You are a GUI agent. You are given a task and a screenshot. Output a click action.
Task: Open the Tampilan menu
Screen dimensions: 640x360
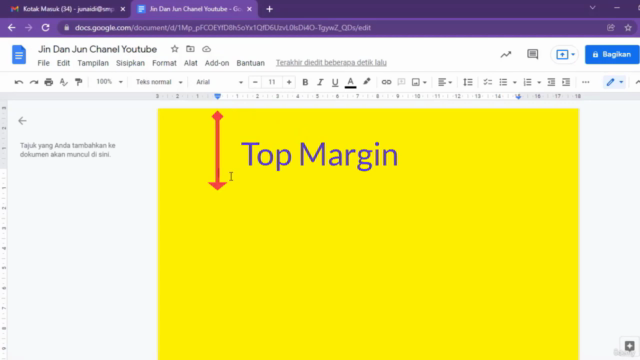pyautogui.click(x=93, y=63)
